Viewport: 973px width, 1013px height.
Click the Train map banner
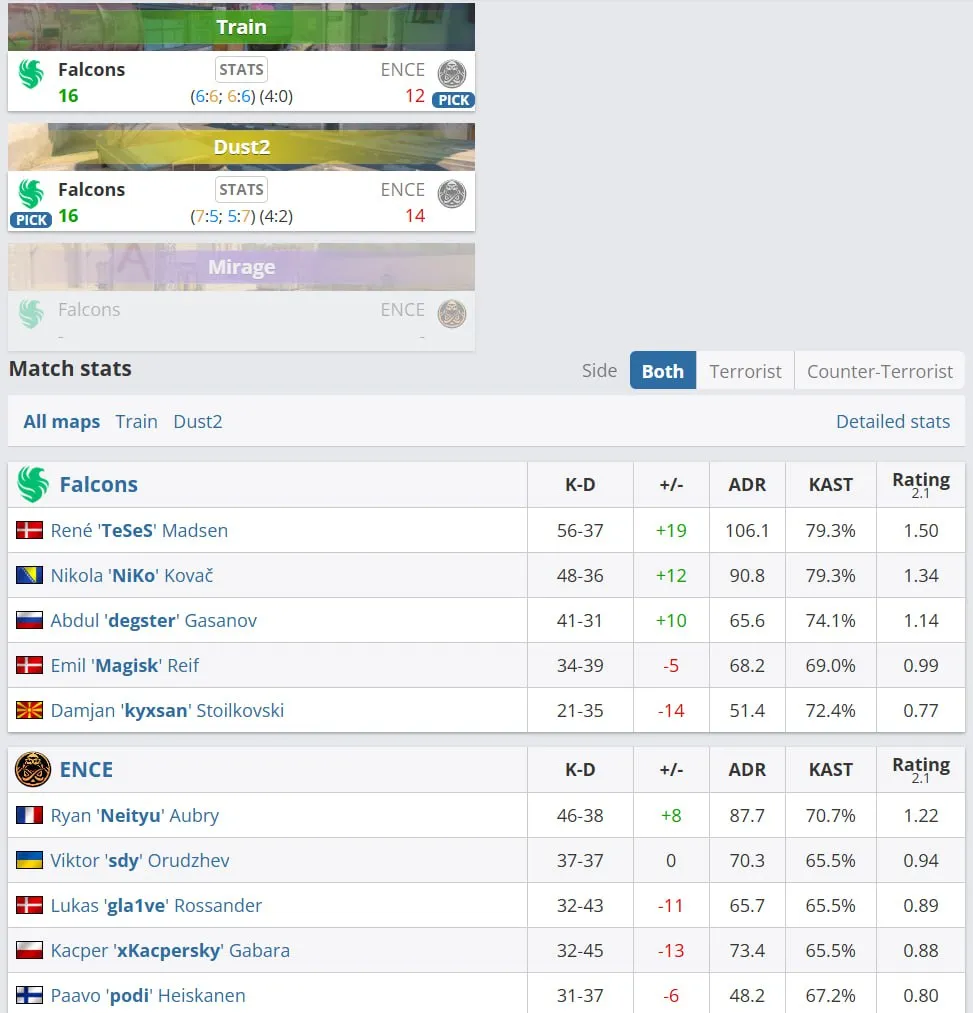(x=241, y=26)
